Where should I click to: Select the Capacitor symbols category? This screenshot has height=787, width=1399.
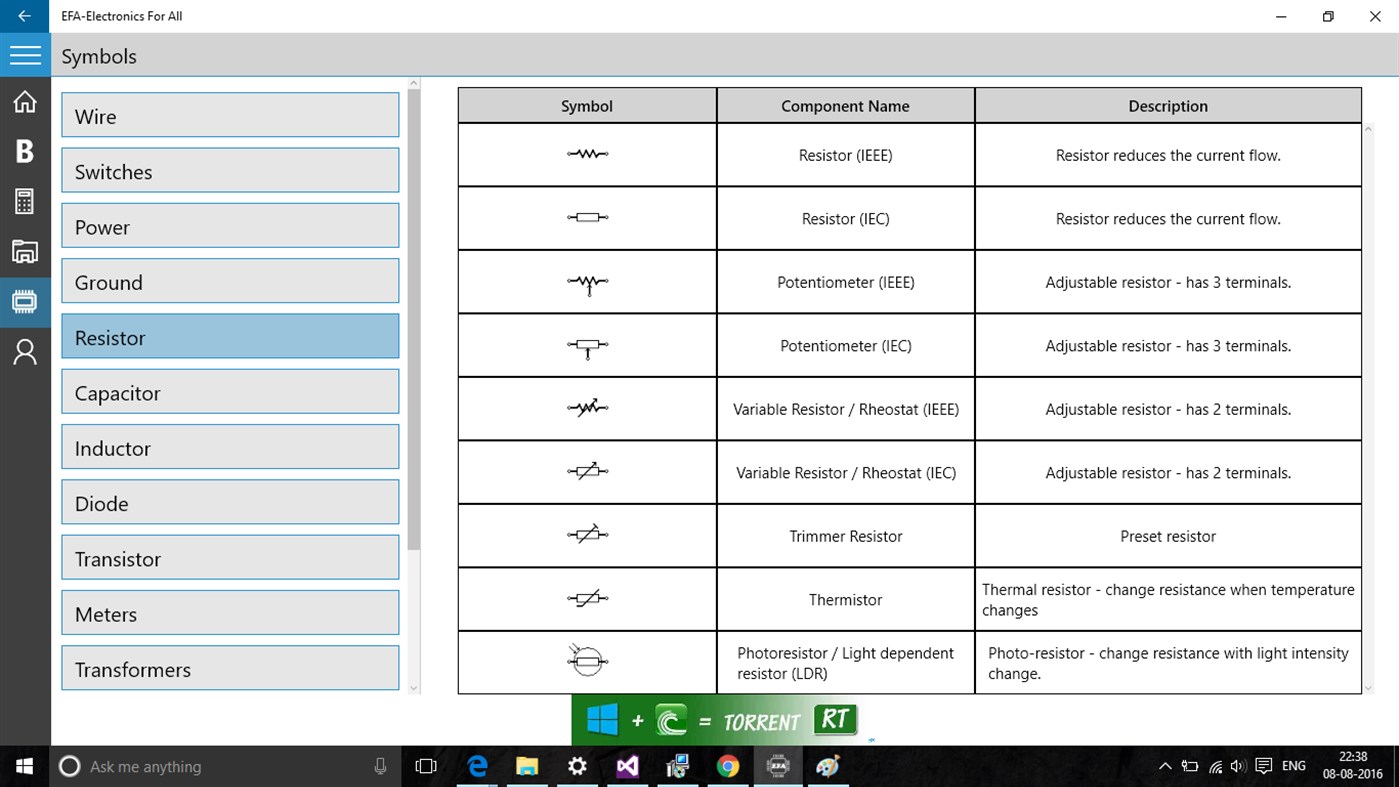click(x=230, y=391)
